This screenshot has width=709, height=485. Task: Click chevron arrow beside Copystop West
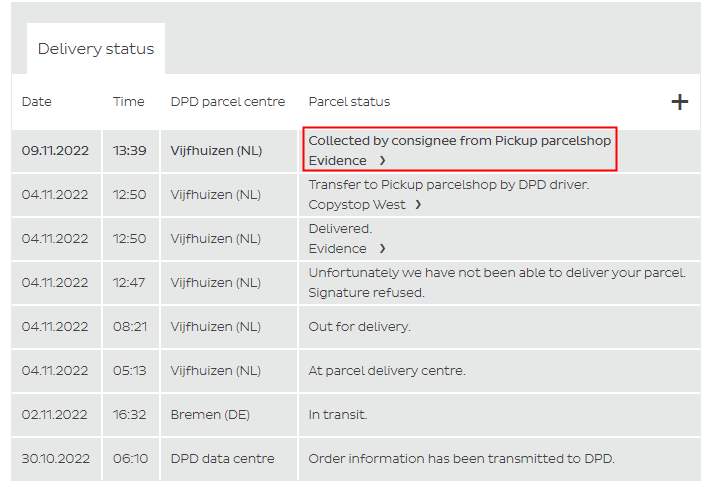[x=418, y=205]
